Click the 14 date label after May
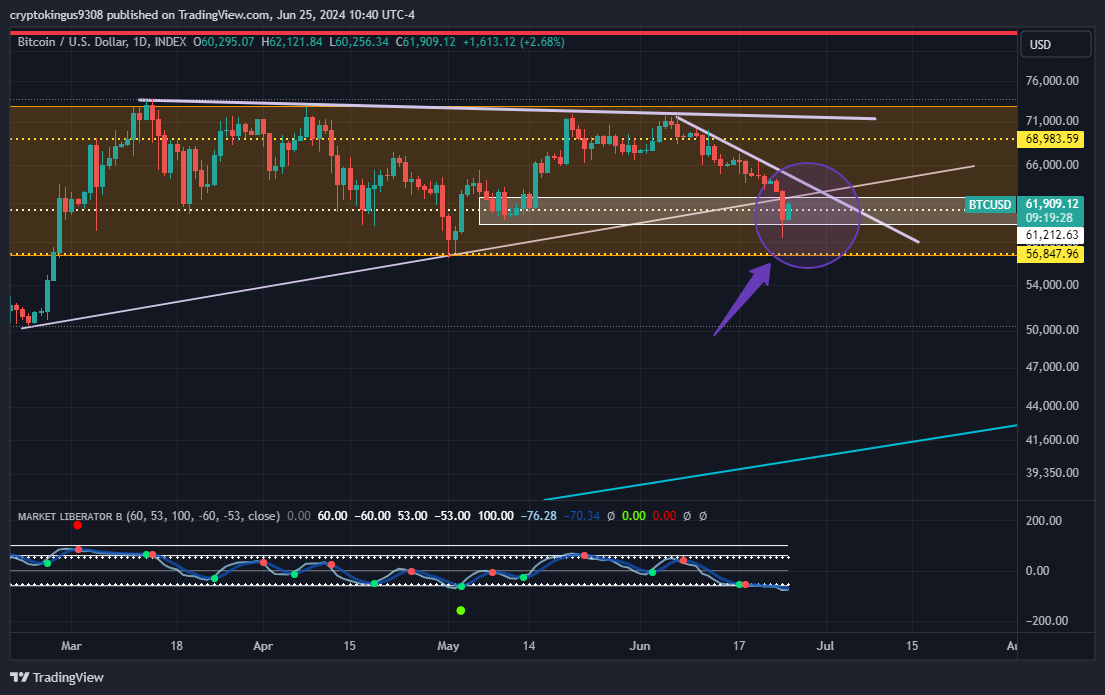Screen dimensions: 1105x695 [x=529, y=646]
